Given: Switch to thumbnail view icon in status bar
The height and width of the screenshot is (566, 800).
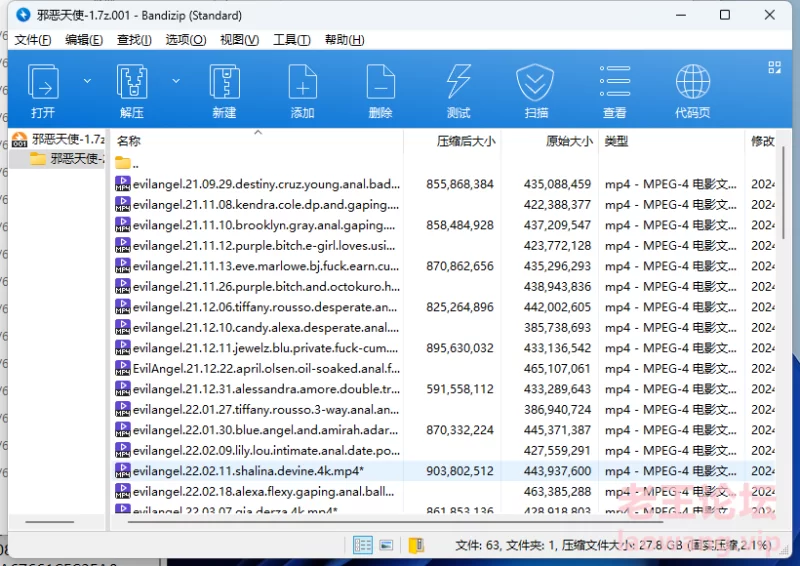Looking at the screenshot, I should click(386, 545).
